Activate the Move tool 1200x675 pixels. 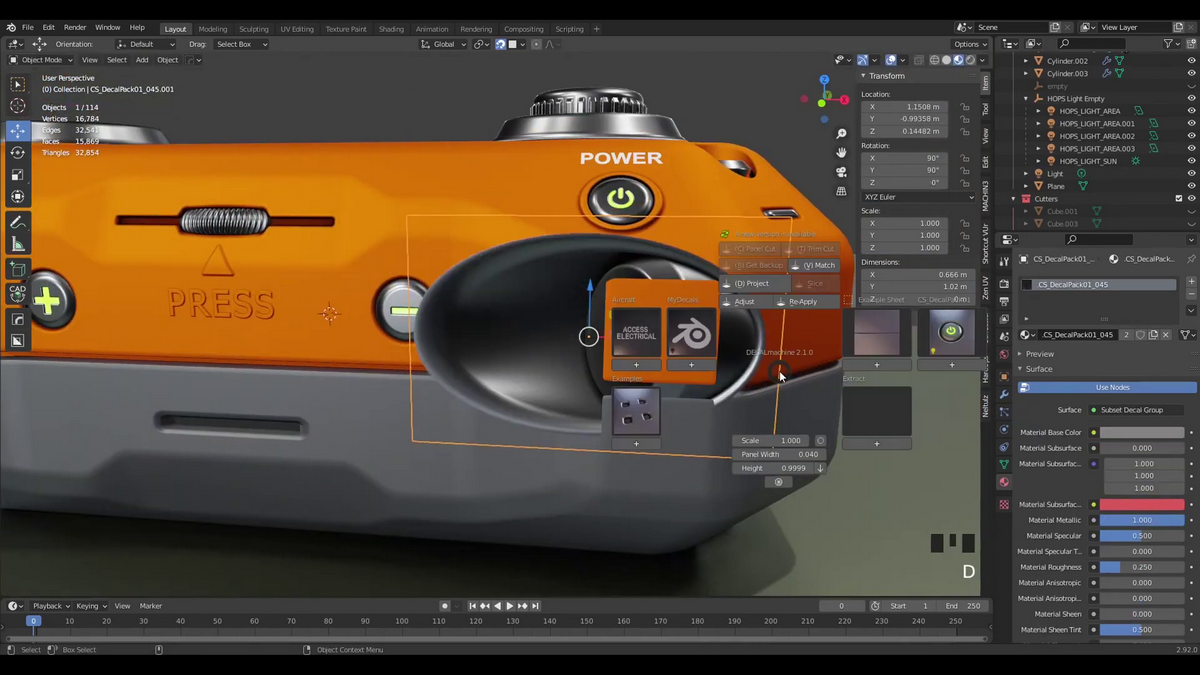coord(18,130)
